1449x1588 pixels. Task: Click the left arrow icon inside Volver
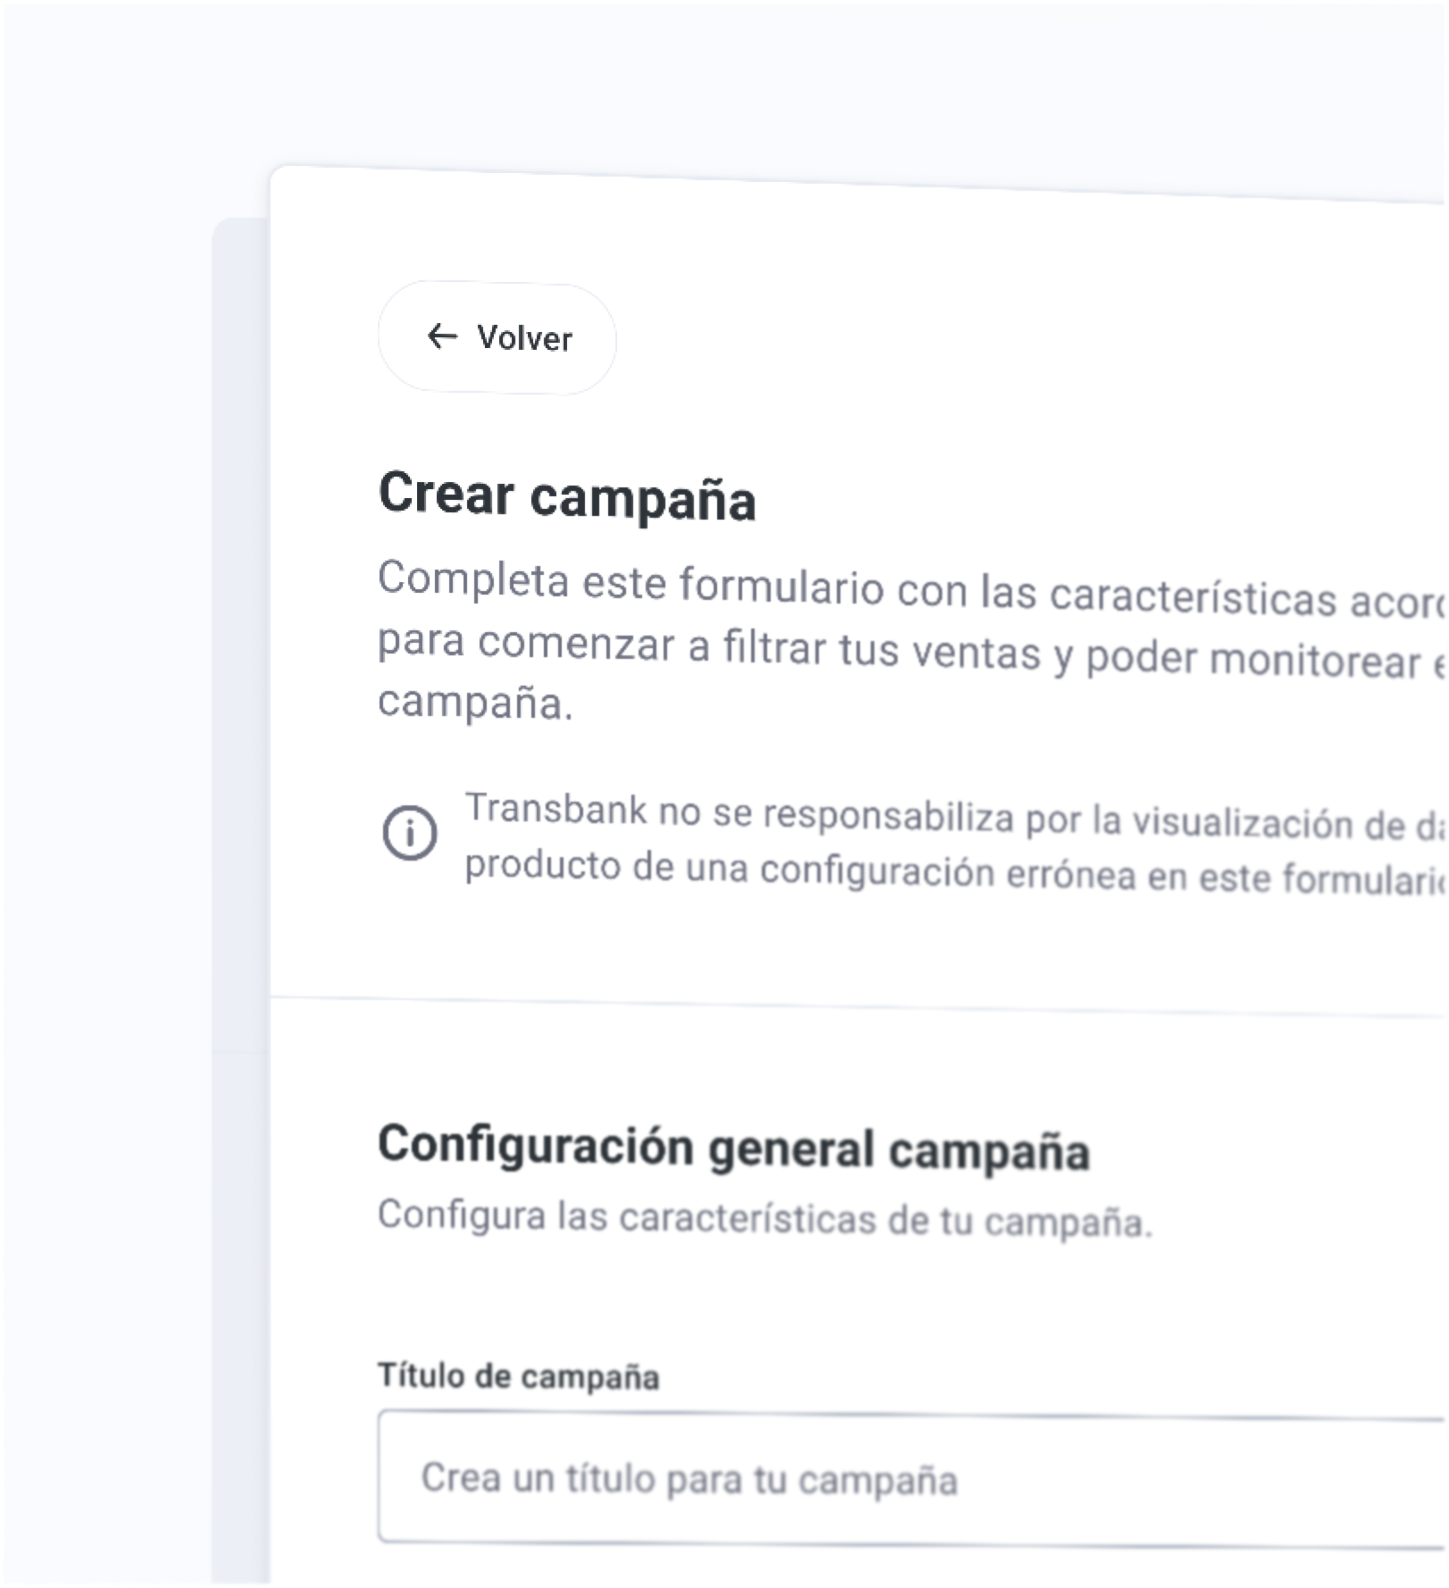tap(441, 336)
